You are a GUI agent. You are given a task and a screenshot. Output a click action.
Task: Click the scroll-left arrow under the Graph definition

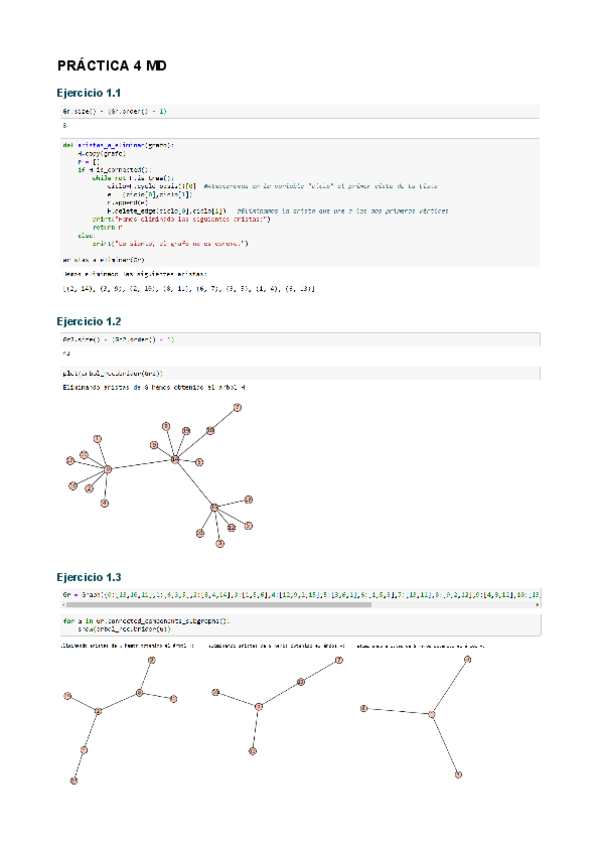click(64, 604)
